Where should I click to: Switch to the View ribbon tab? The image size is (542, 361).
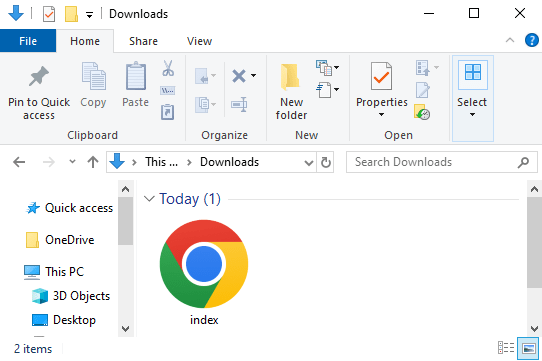coord(199,41)
